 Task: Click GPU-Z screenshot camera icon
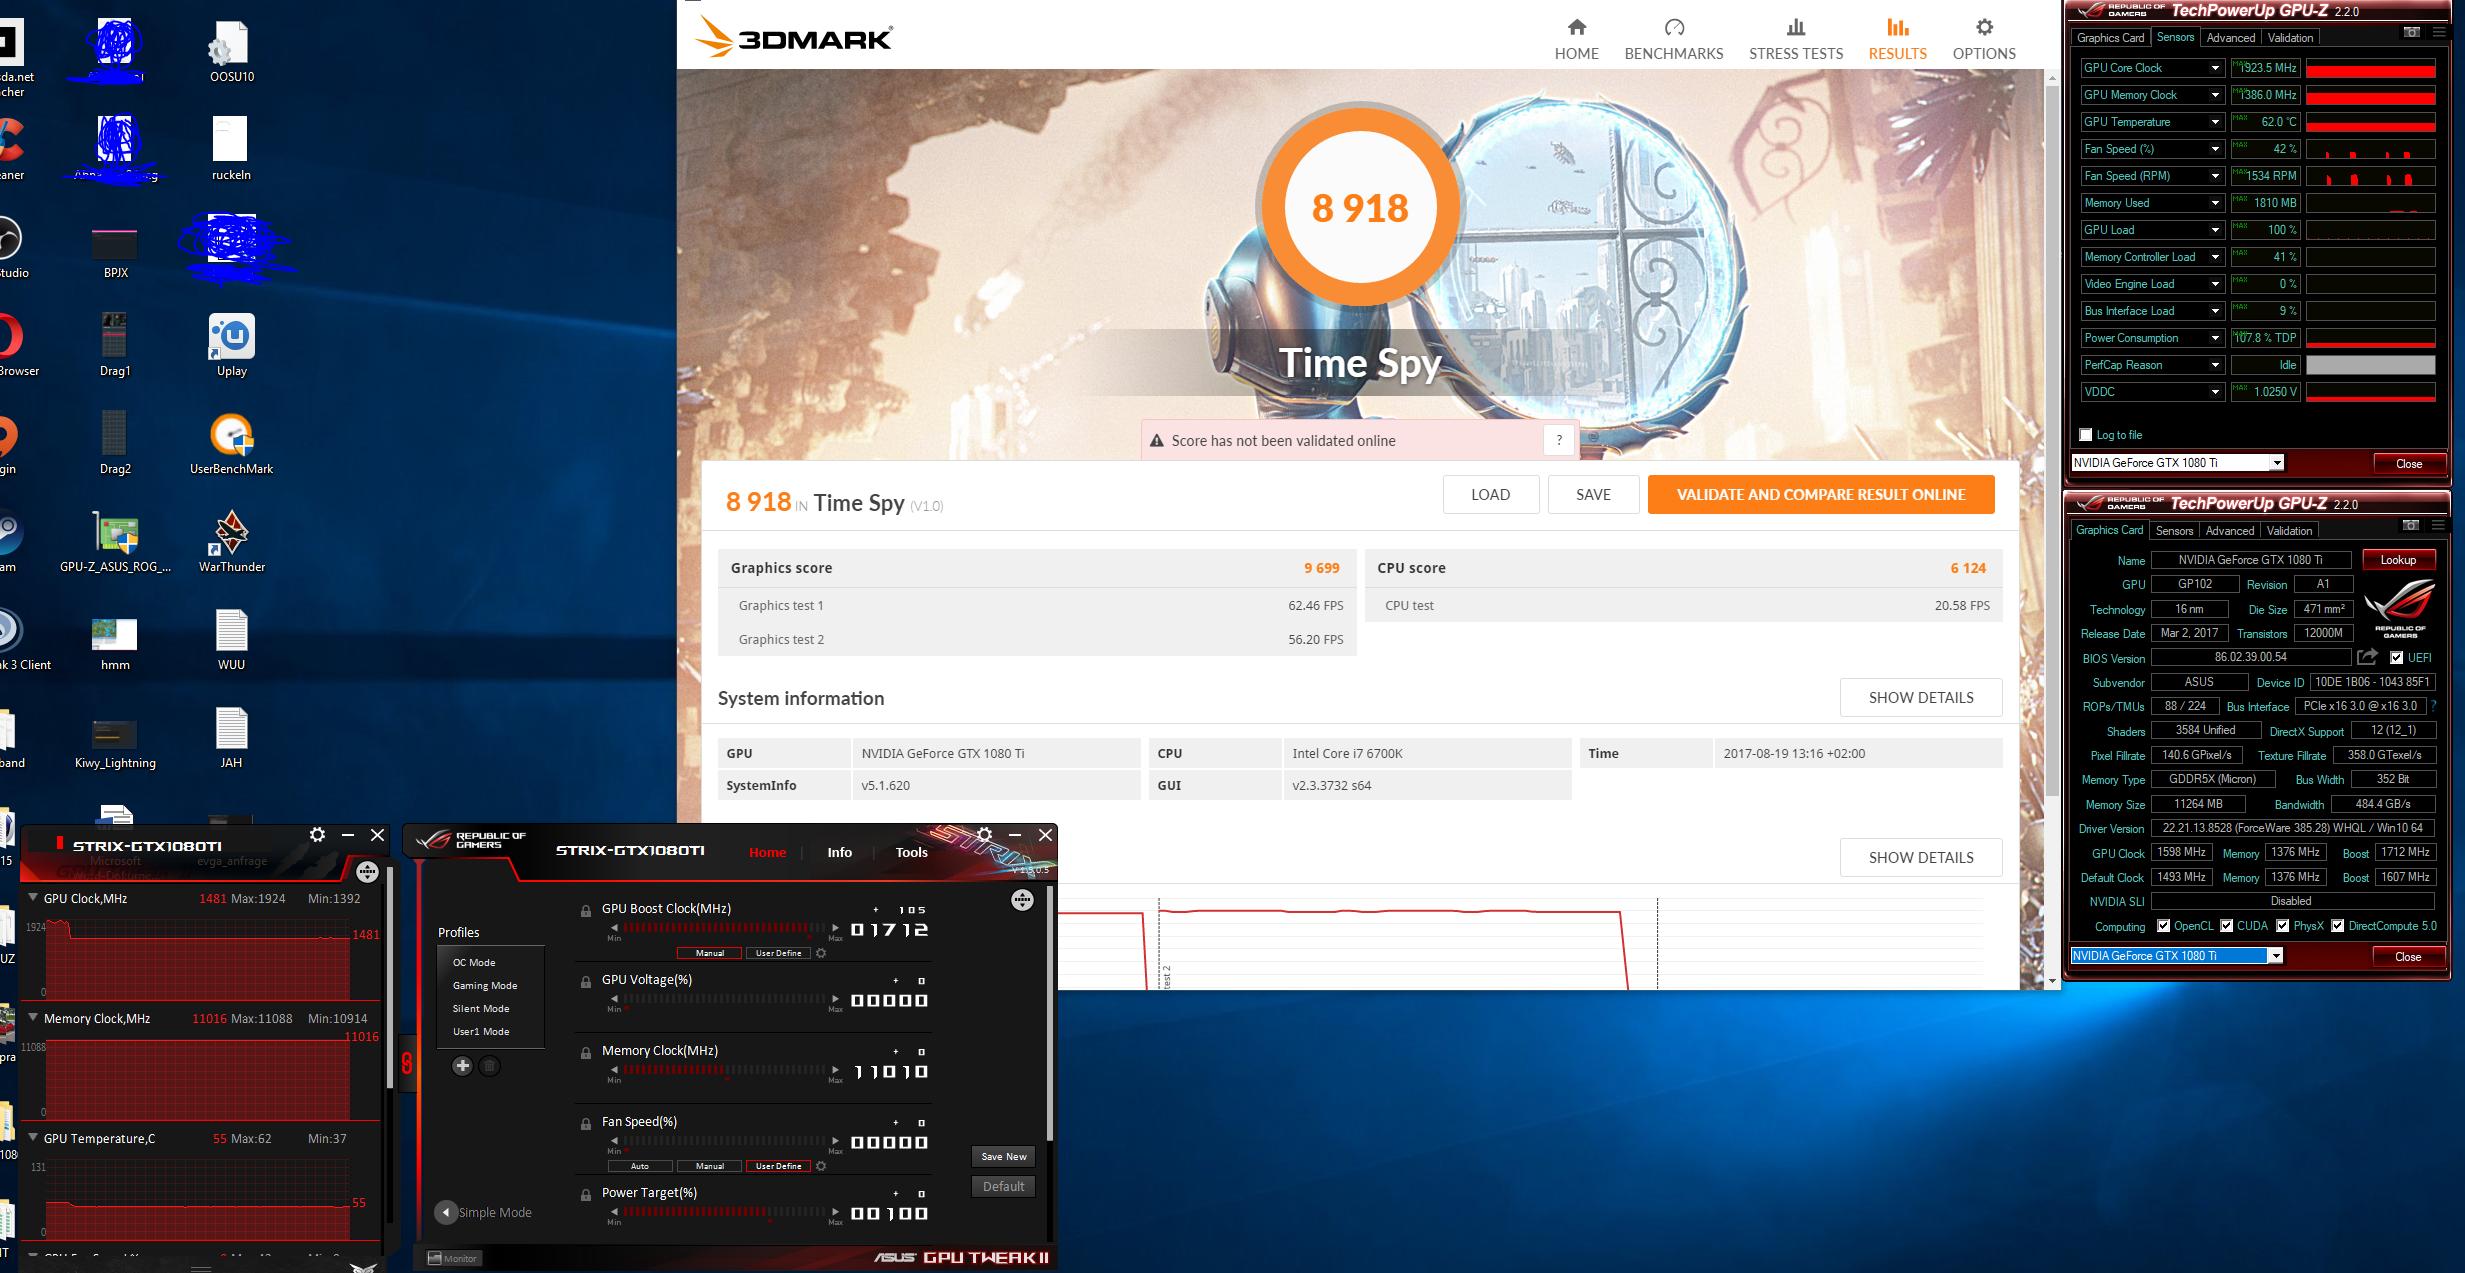[x=2411, y=32]
